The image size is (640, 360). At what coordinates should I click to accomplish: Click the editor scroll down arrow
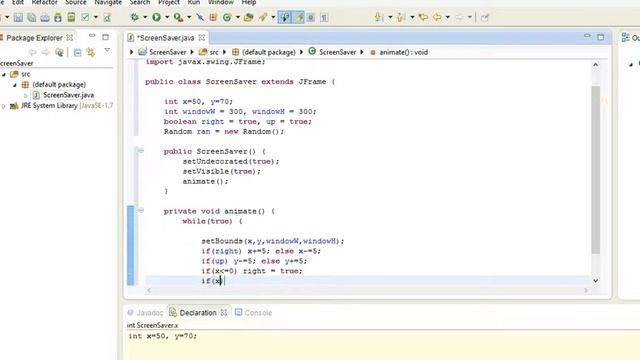(596, 280)
